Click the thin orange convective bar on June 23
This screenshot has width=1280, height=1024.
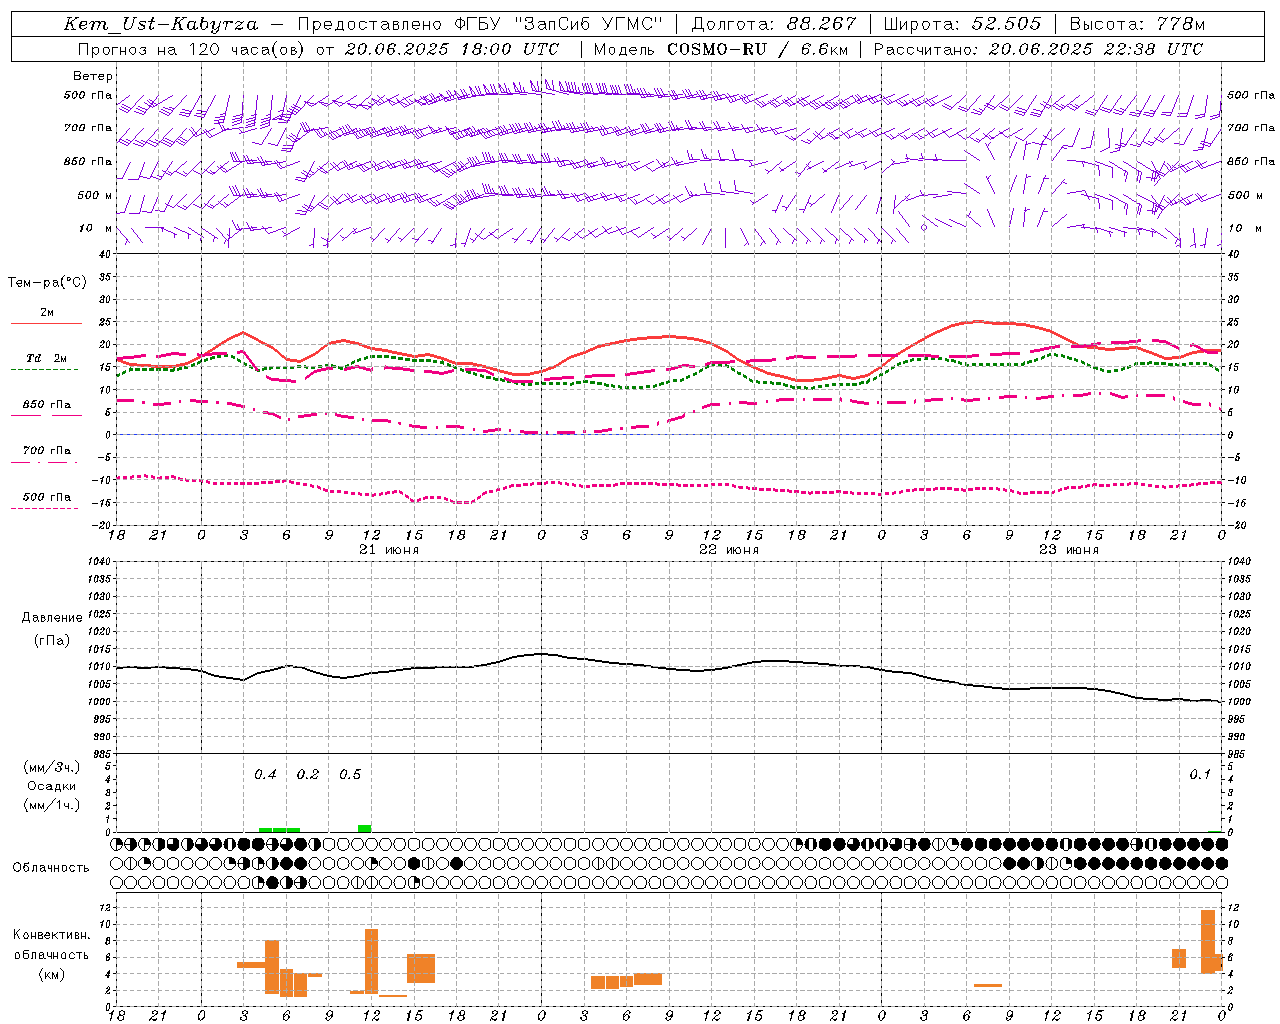pyautogui.click(x=988, y=985)
